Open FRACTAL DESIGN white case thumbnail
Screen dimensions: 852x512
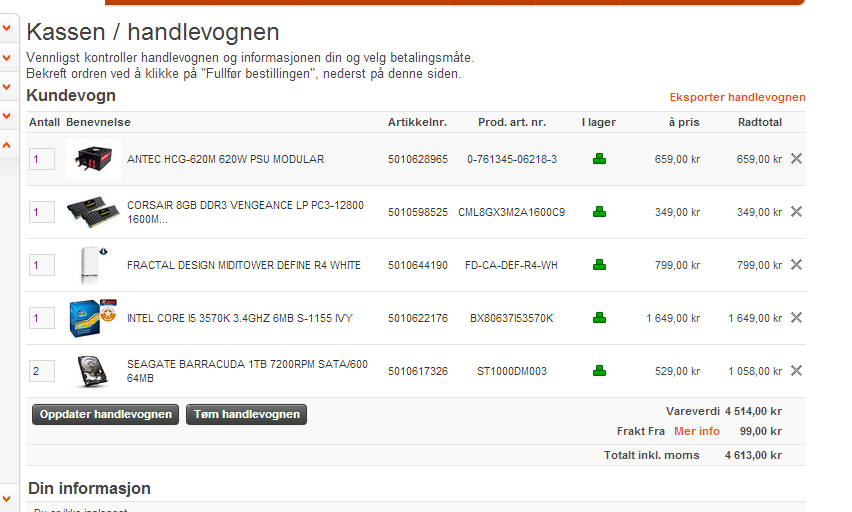pos(93,265)
